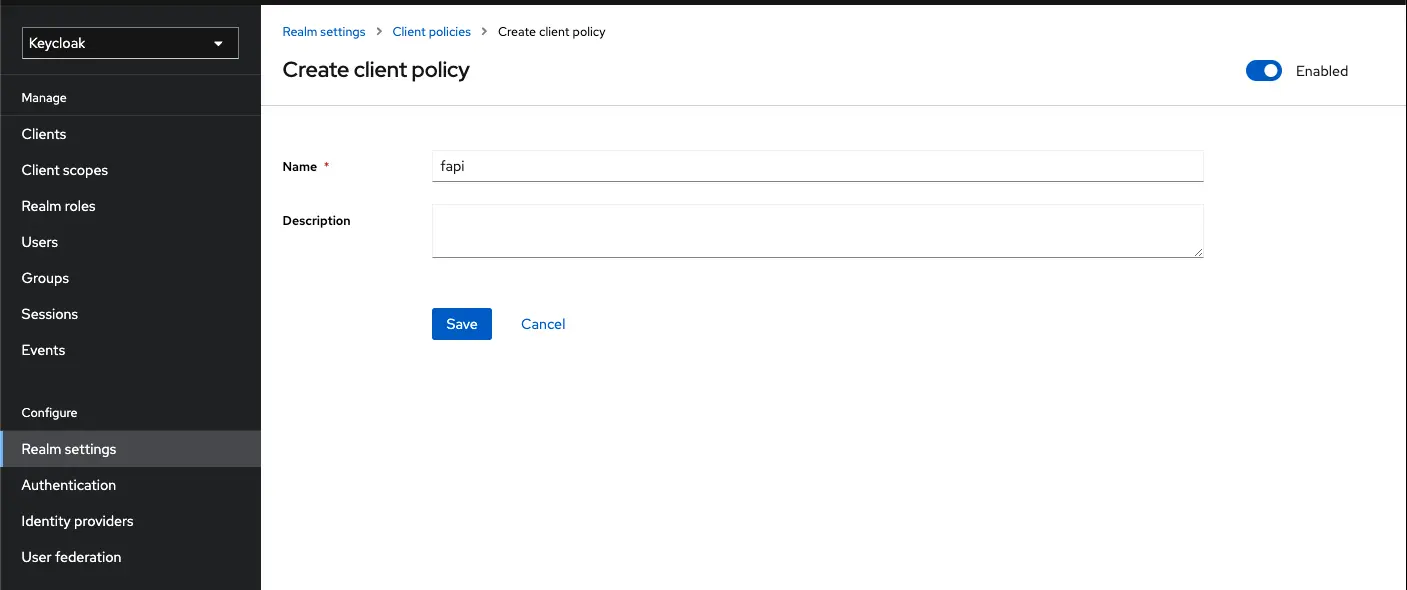1407x590 pixels.
Task: Select Groups from the sidebar
Action: (45, 277)
